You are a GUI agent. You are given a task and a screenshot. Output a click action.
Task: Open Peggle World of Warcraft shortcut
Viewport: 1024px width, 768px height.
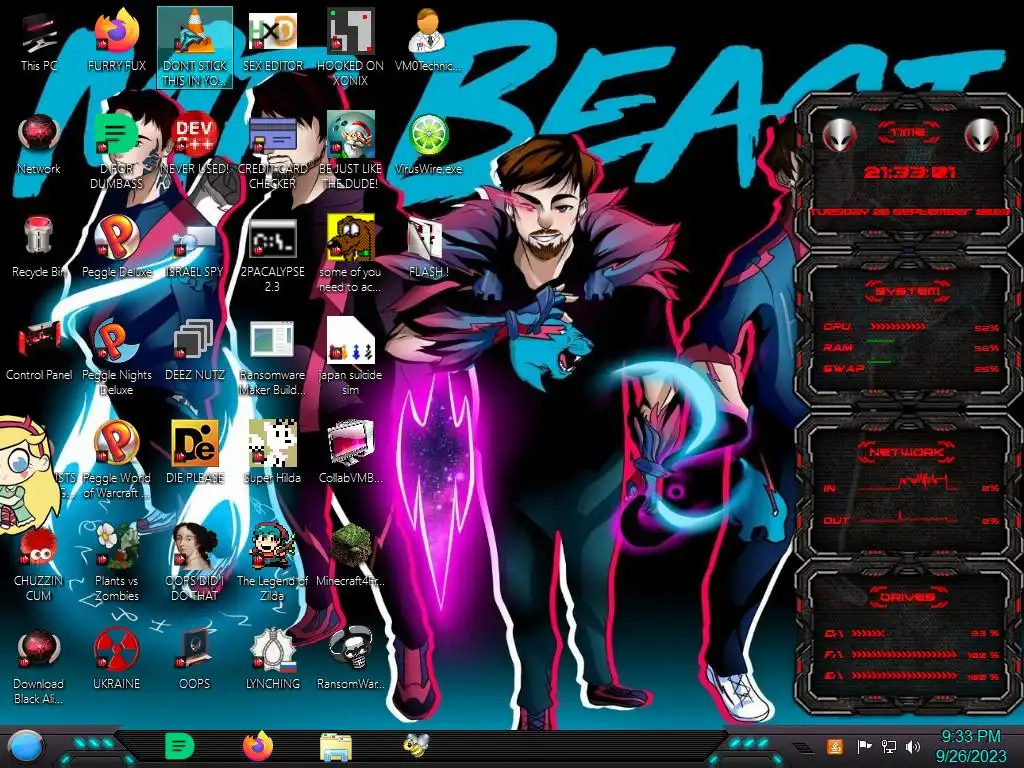click(x=116, y=460)
